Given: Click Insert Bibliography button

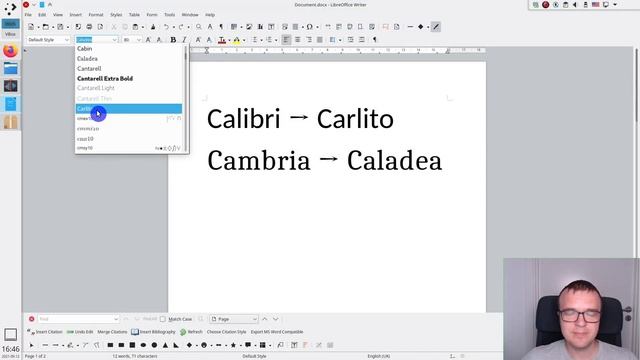Looking at the screenshot, I should [x=153, y=332].
